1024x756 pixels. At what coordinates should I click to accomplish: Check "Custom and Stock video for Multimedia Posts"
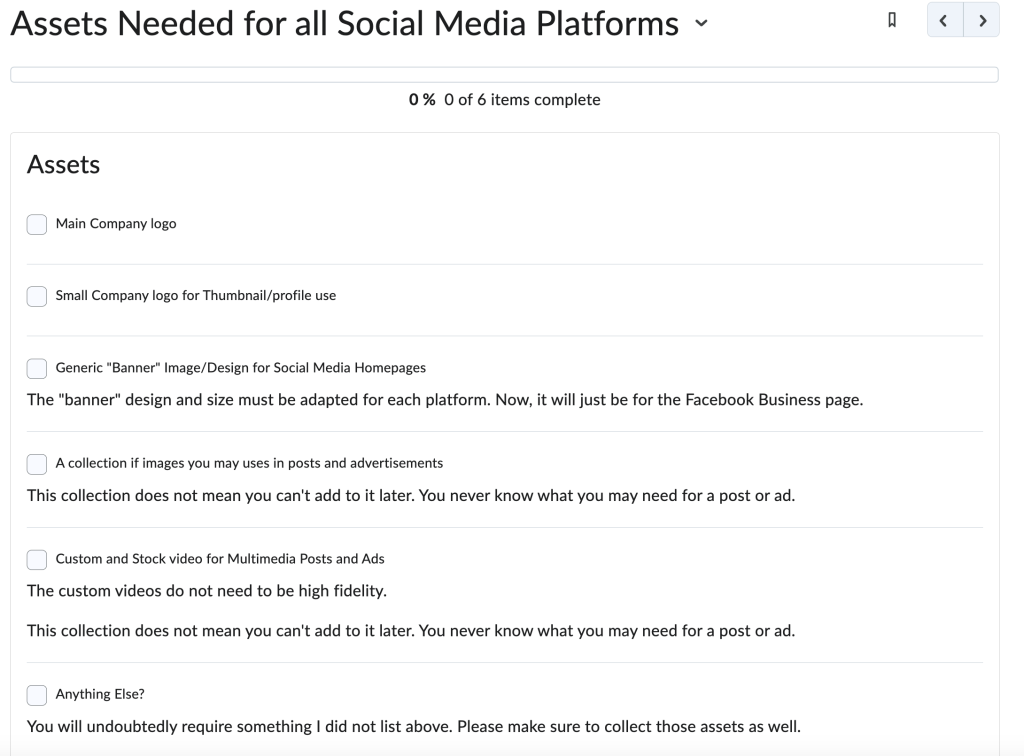pos(36,559)
